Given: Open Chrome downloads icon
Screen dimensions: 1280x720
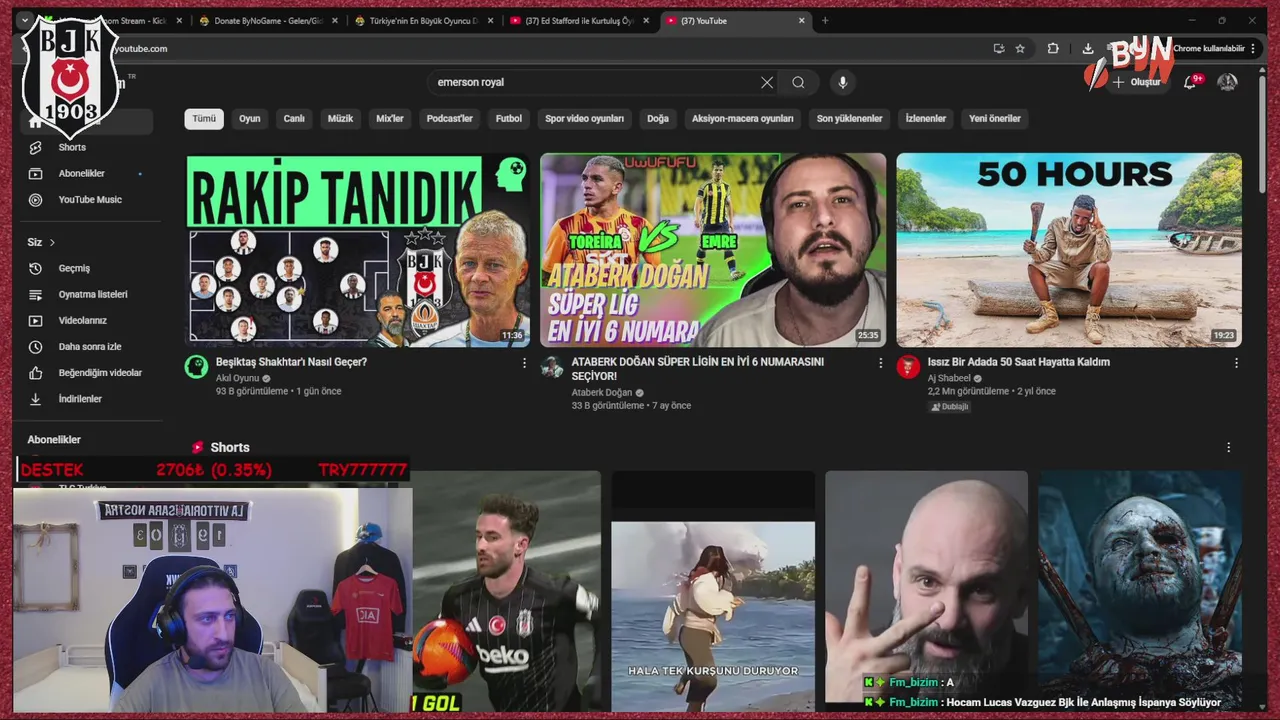Looking at the screenshot, I should (1088, 48).
